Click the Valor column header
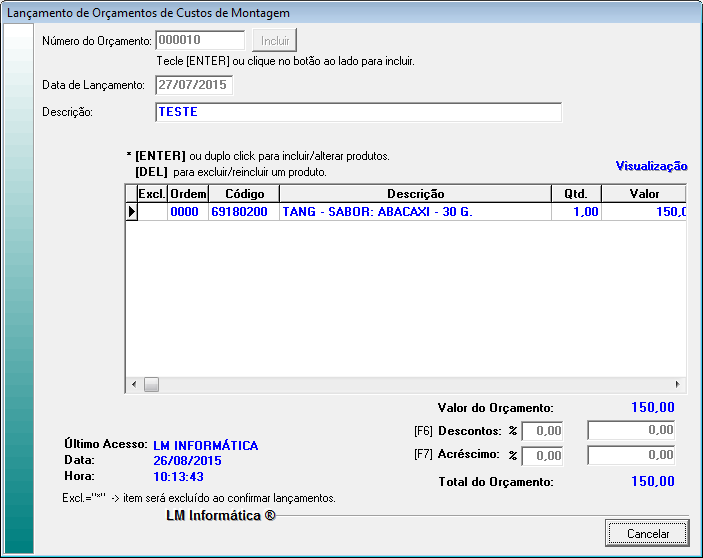Screen dimensions: 703x558 pyautogui.click(x=646, y=194)
